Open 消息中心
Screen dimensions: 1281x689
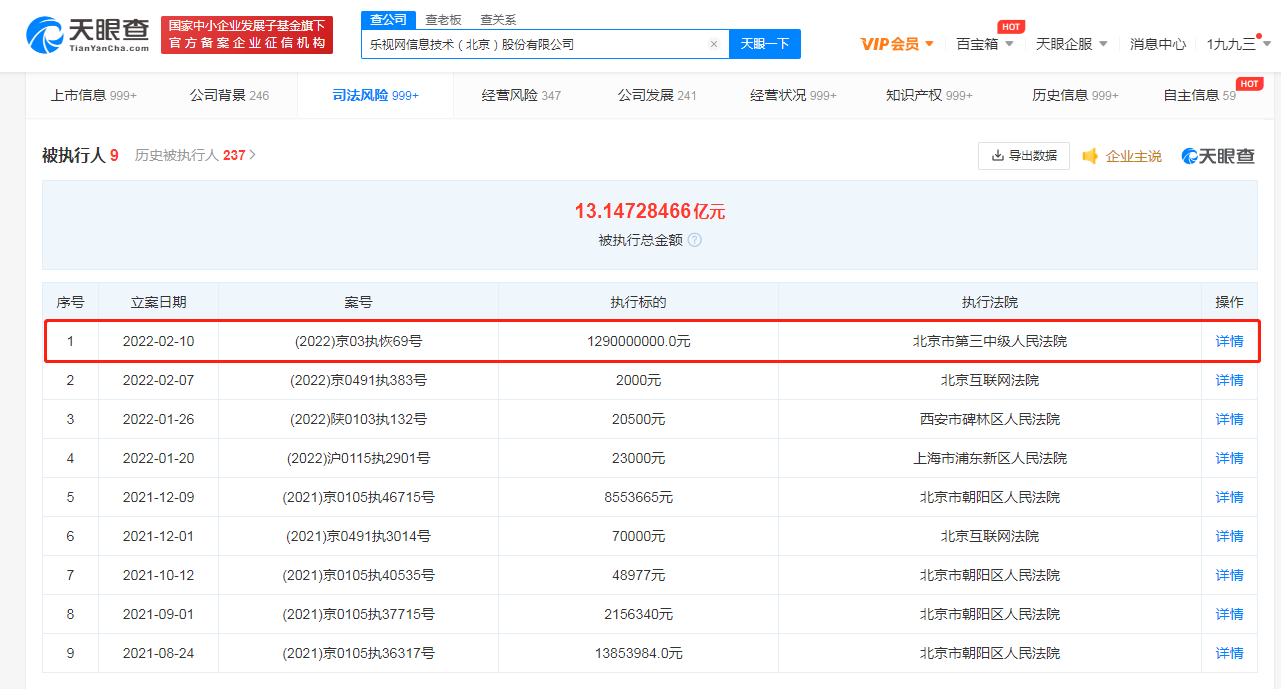coord(1158,44)
